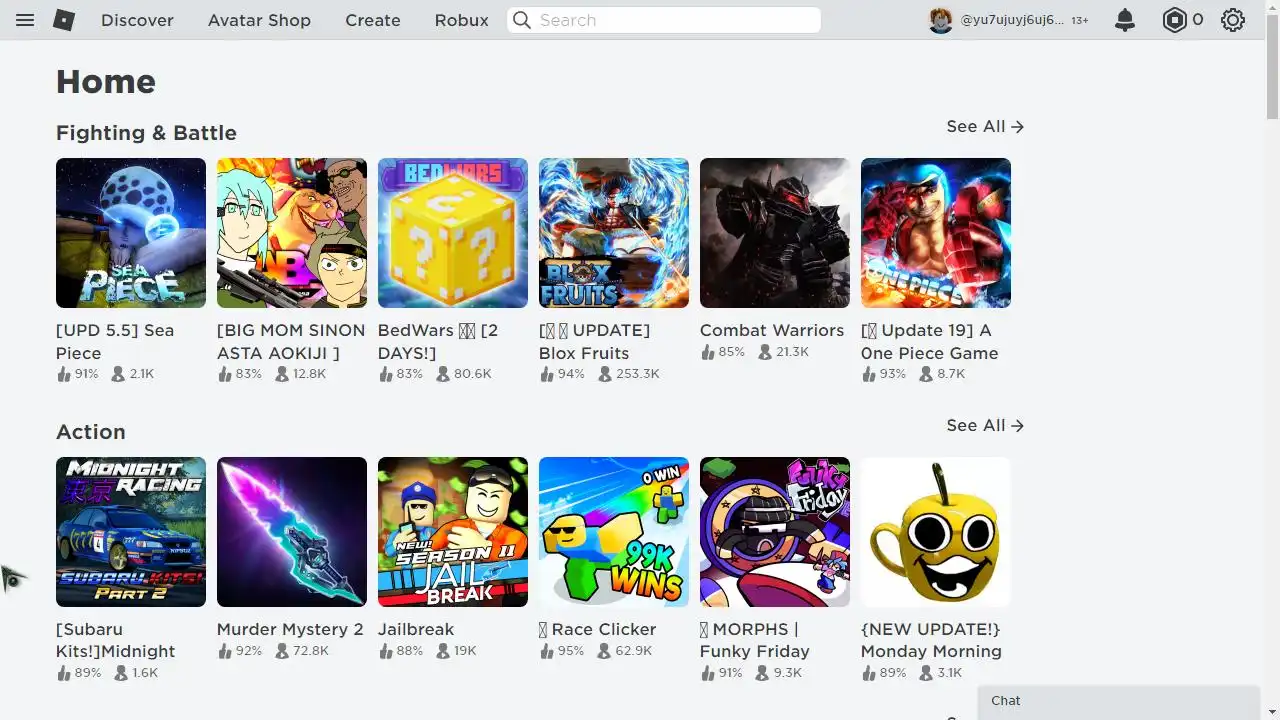Open the Monday Morning yellow mug thumbnail

click(936, 532)
